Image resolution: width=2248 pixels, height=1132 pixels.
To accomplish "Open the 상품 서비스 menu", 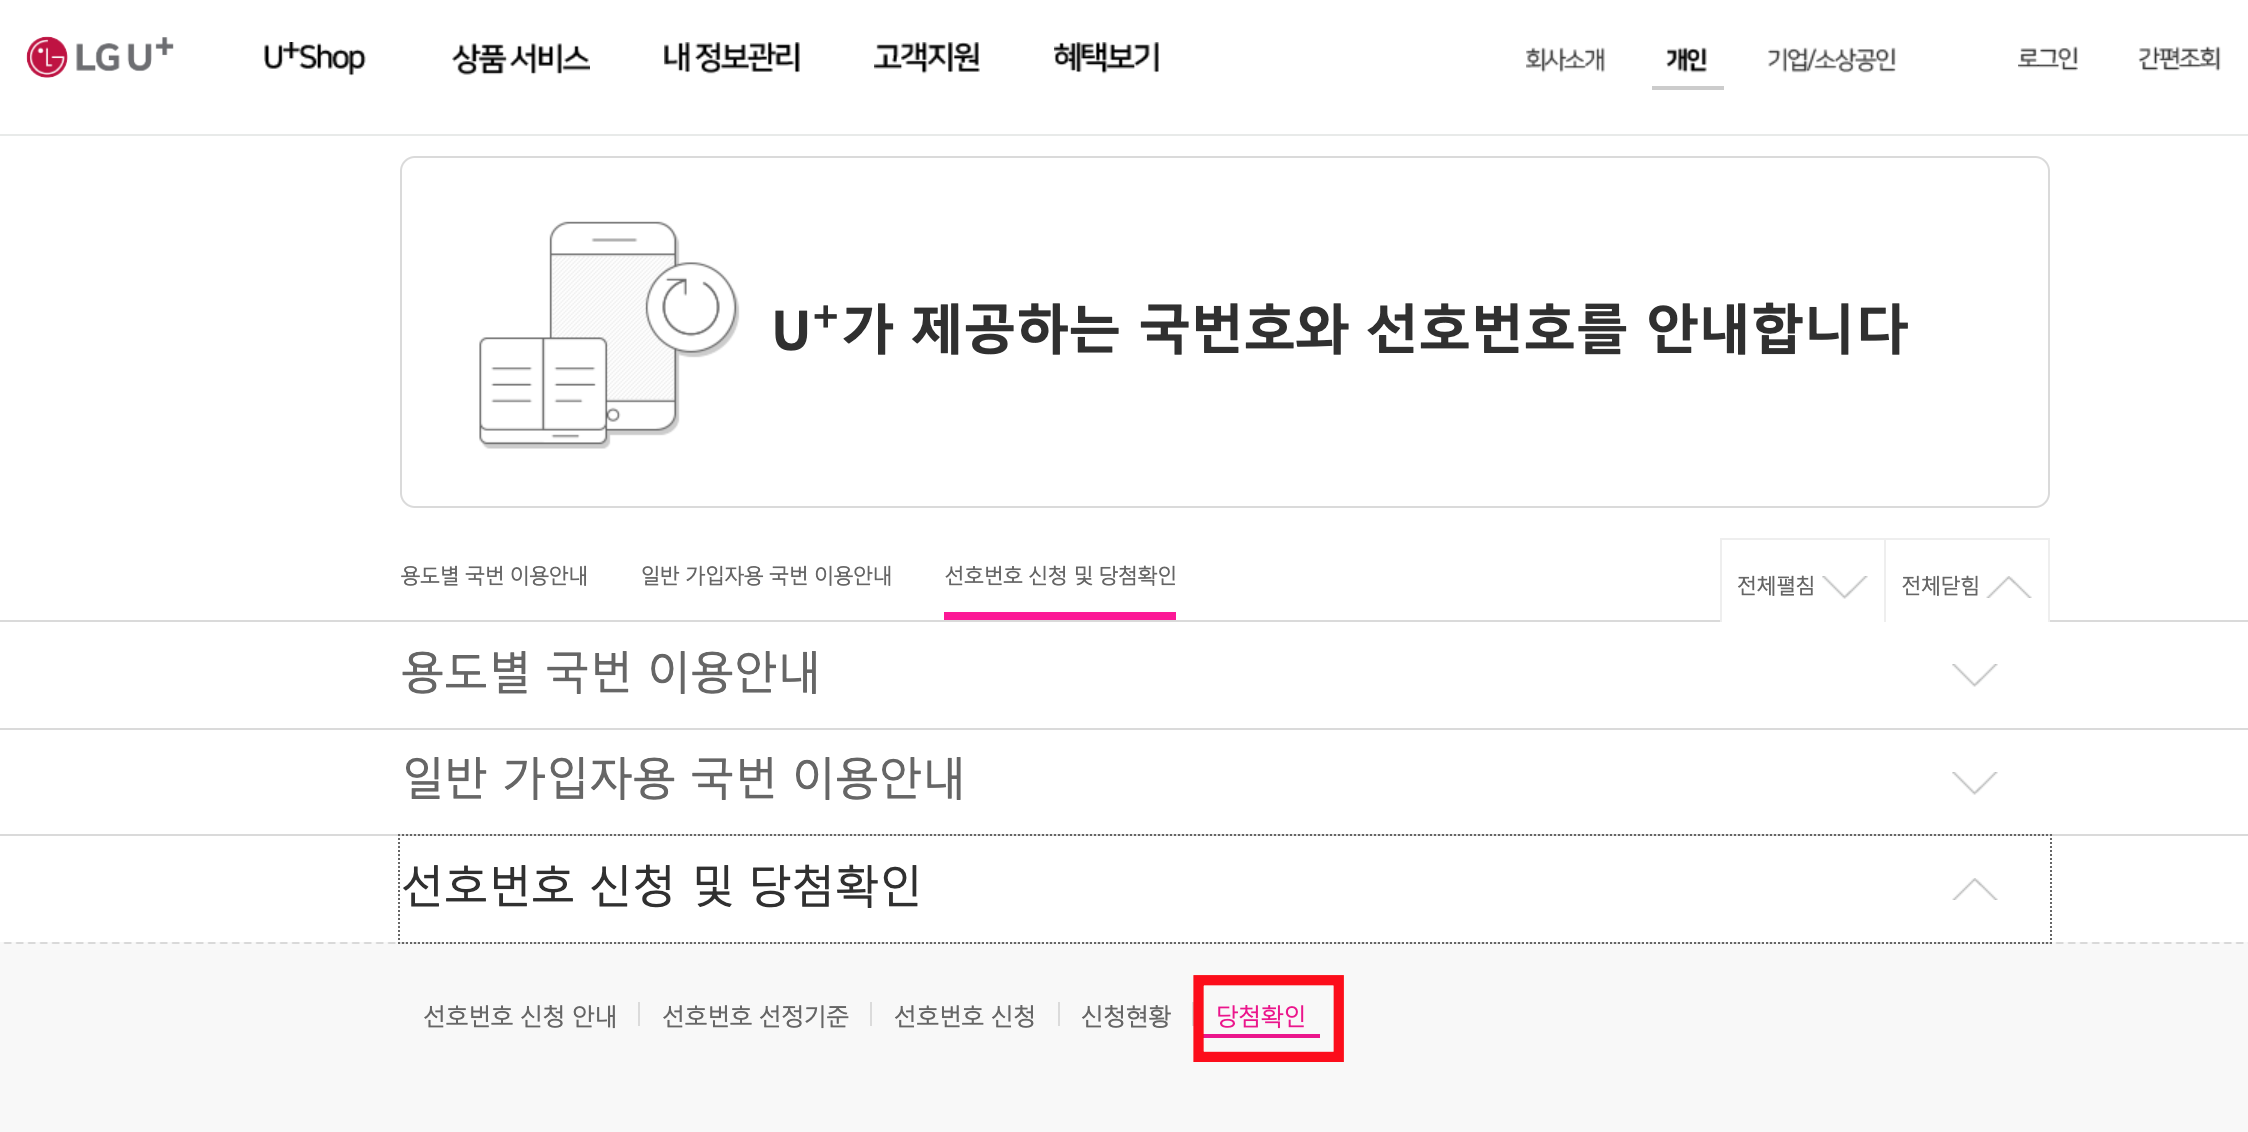I will tap(520, 58).
